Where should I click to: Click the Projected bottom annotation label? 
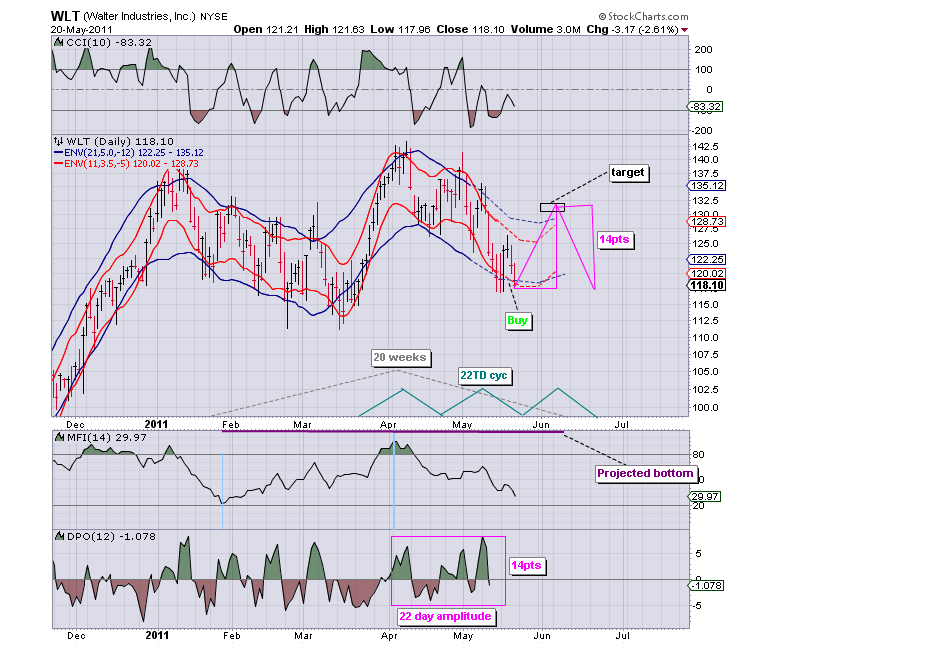(645, 473)
